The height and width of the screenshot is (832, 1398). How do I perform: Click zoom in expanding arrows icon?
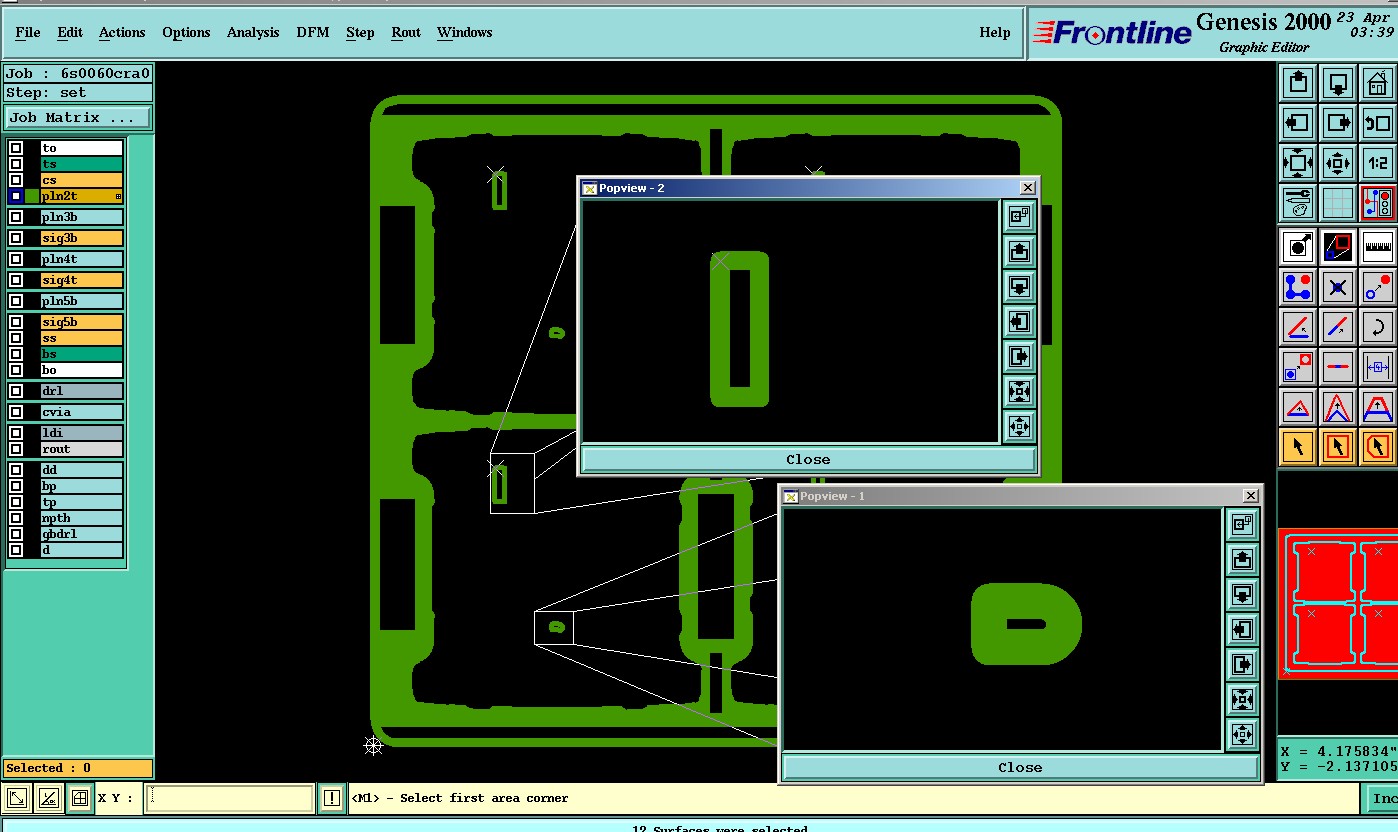[1298, 163]
